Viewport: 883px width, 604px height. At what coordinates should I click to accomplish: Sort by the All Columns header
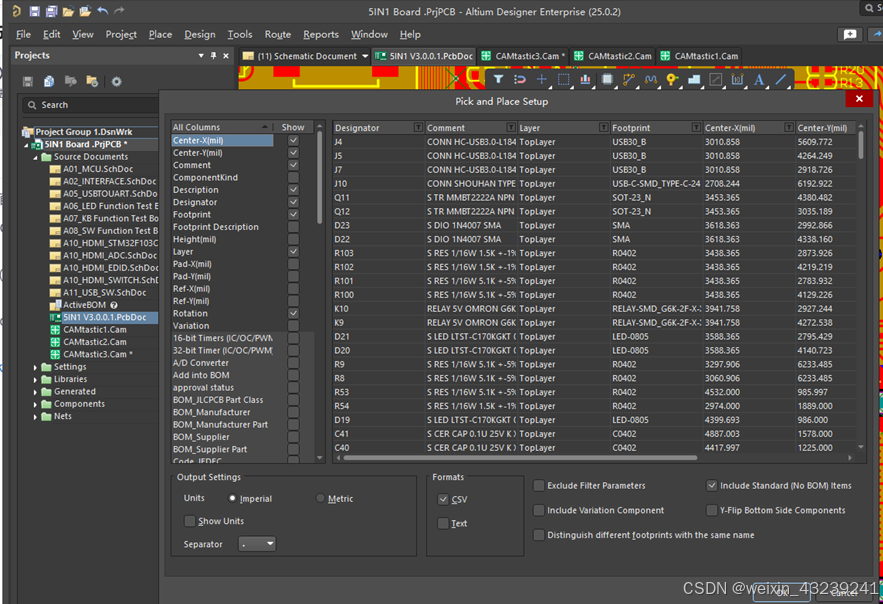pyautogui.click(x=222, y=127)
